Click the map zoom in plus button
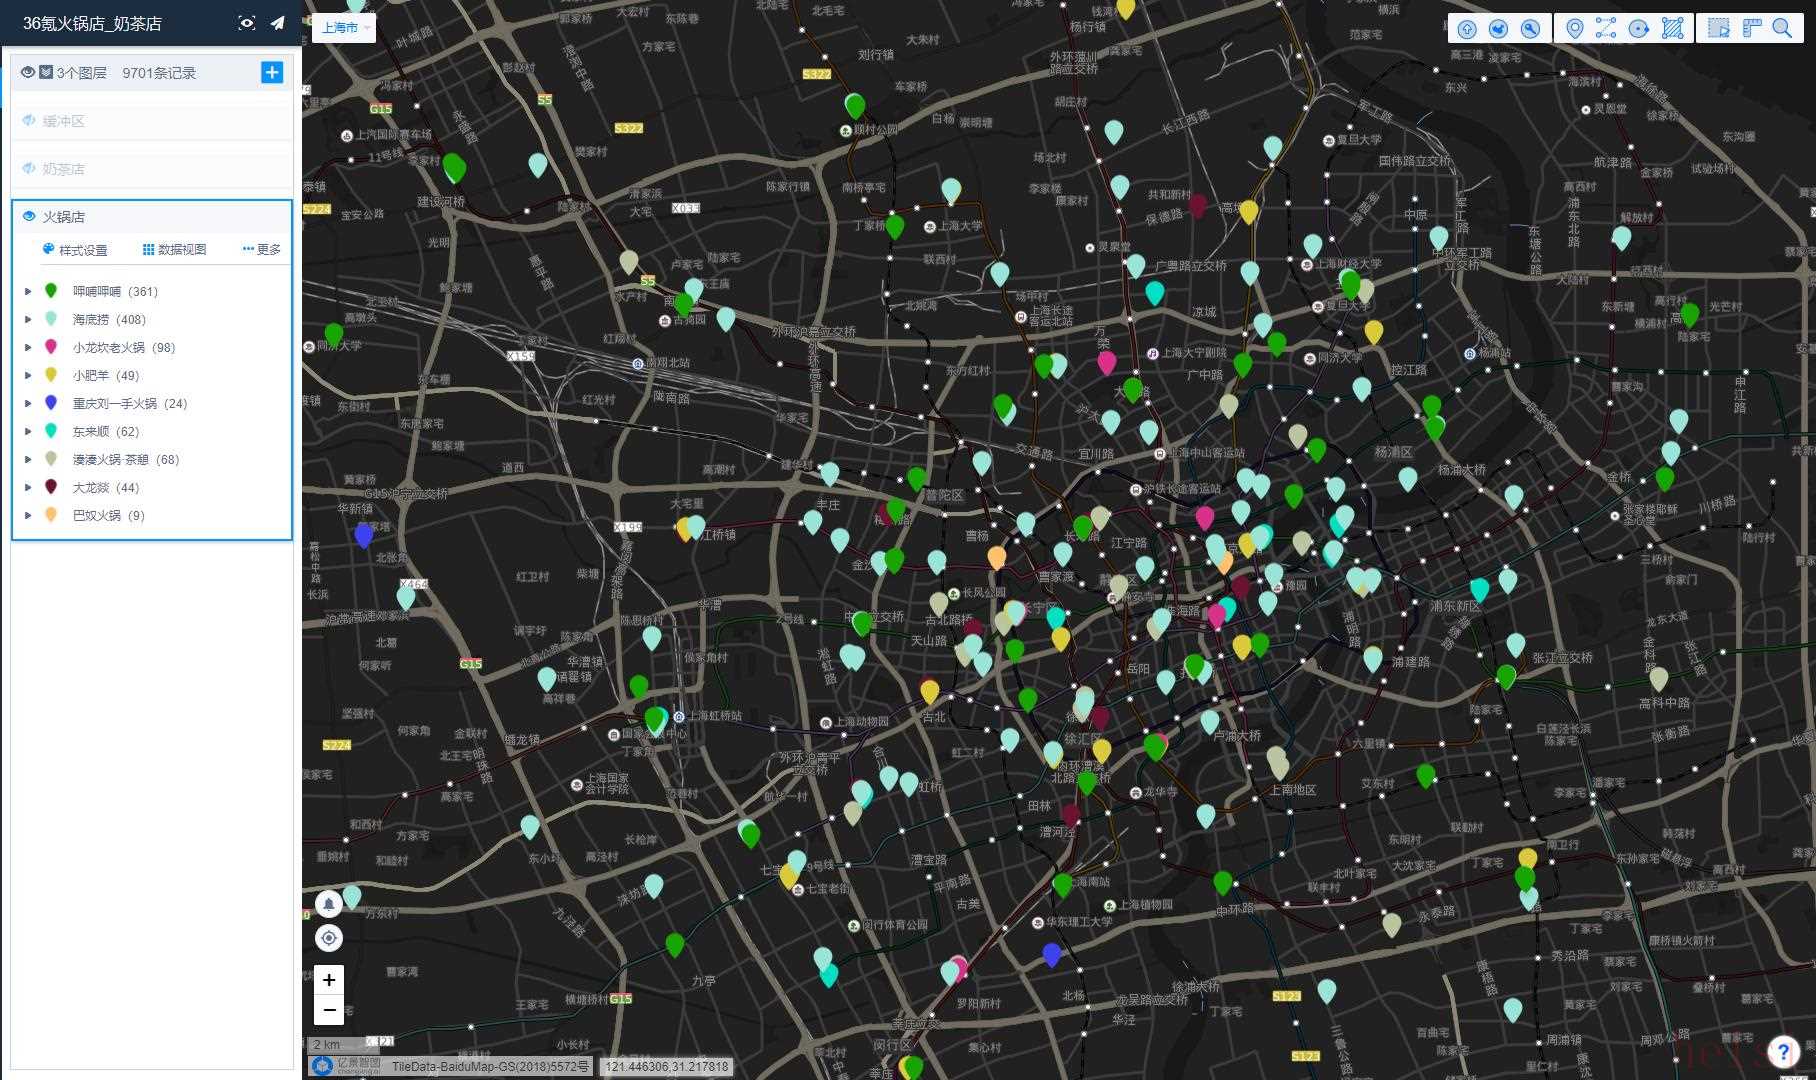The image size is (1816, 1080). click(x=329, y=980)
